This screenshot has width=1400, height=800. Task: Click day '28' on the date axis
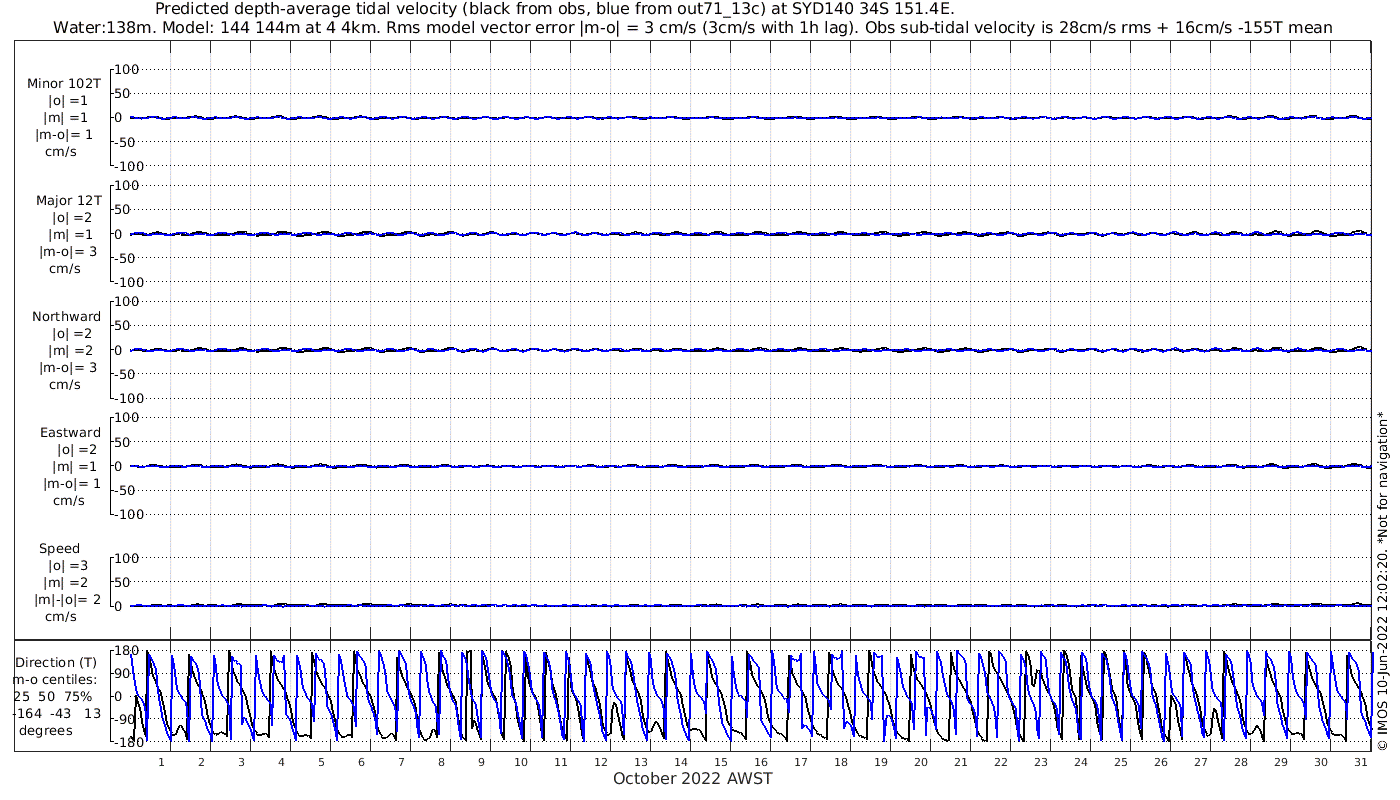point(1241,762)
